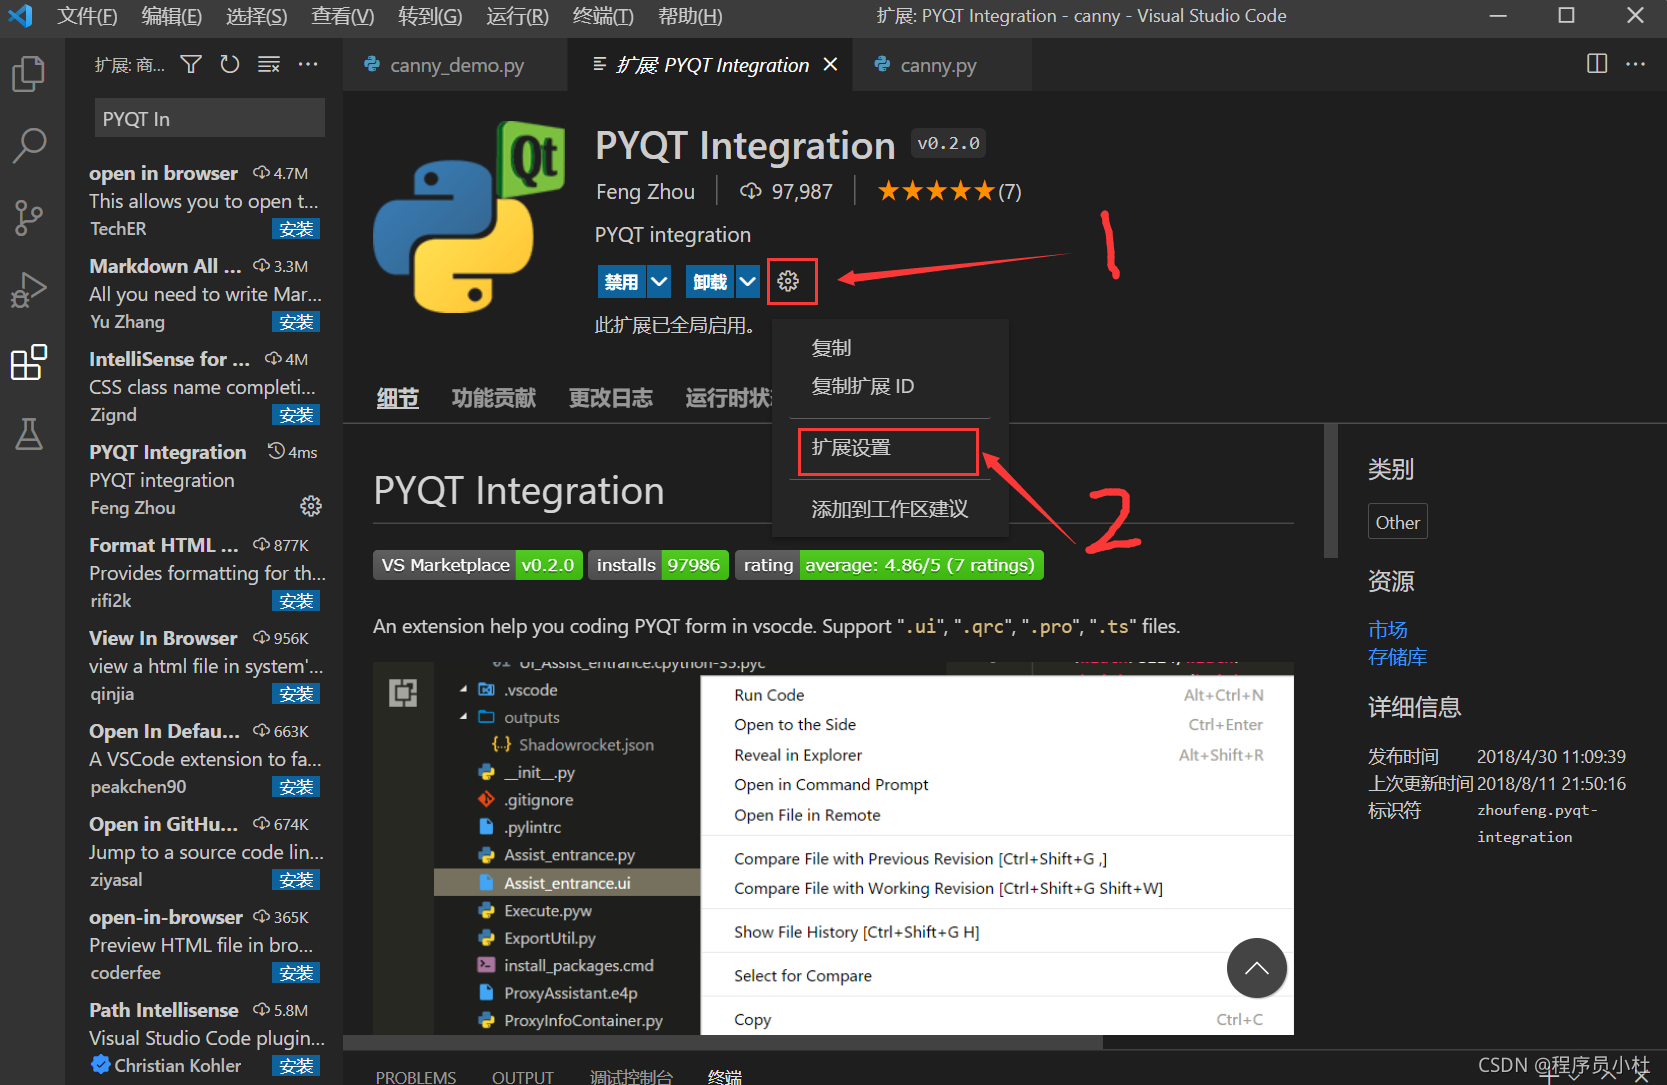
Task: Open Source Control view in activity bar
Action: coord(28,217)
